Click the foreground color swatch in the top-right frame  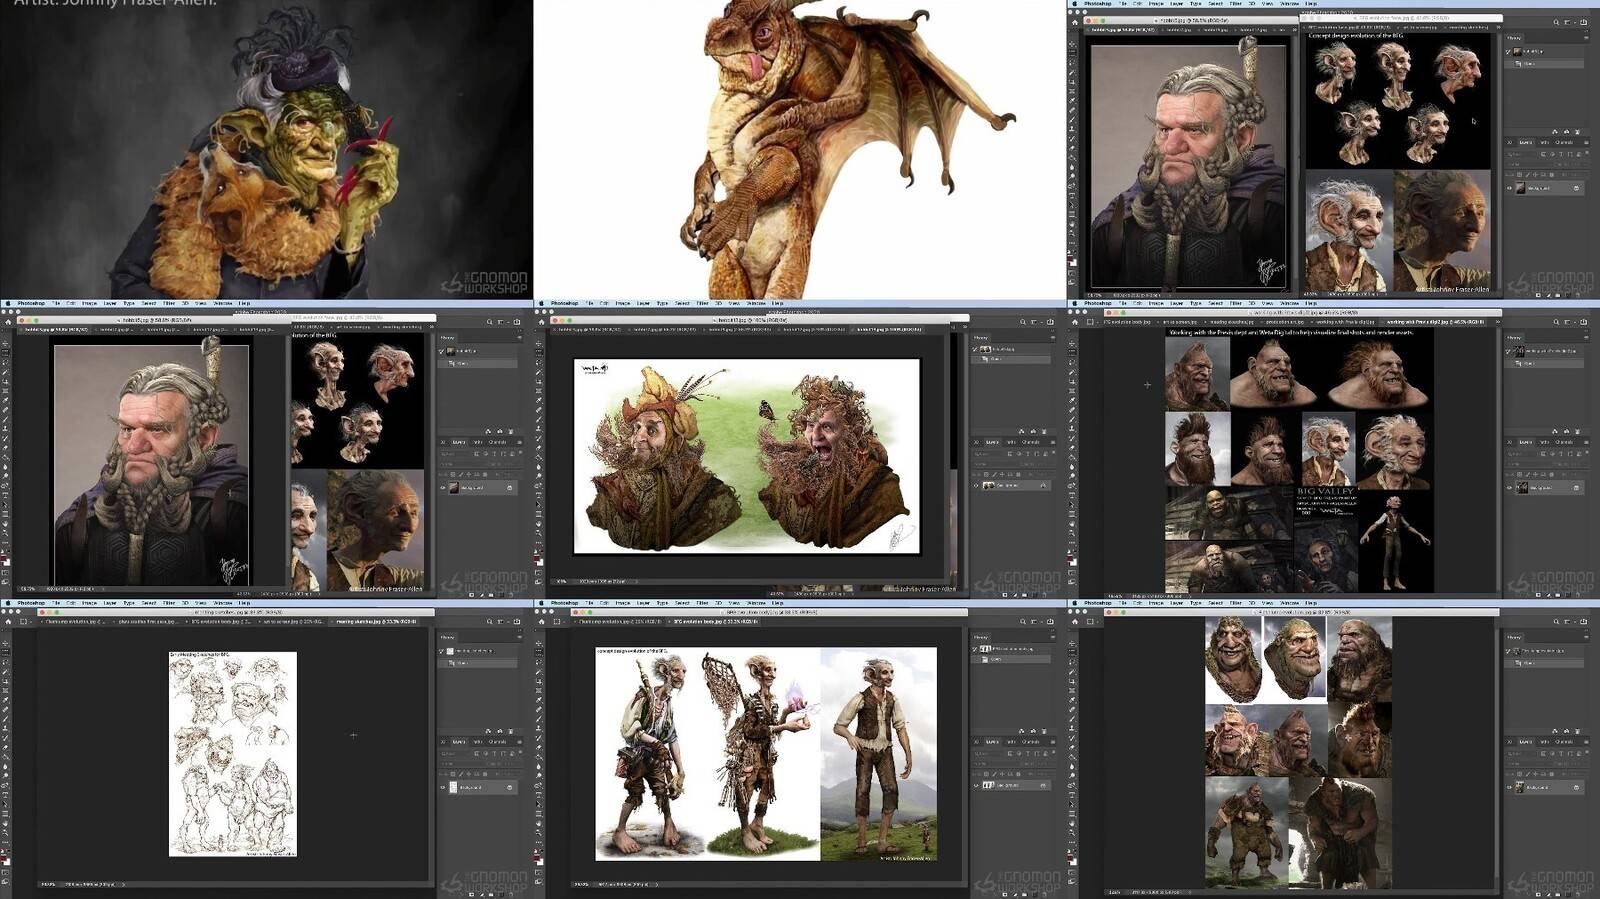(x=1071, y=257)
